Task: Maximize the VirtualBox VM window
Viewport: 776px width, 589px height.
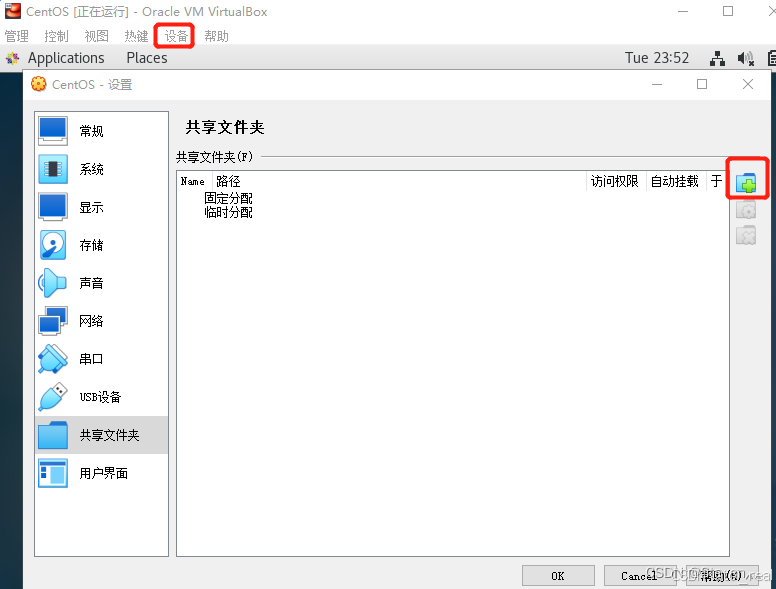Action: (x=728, y=11)
